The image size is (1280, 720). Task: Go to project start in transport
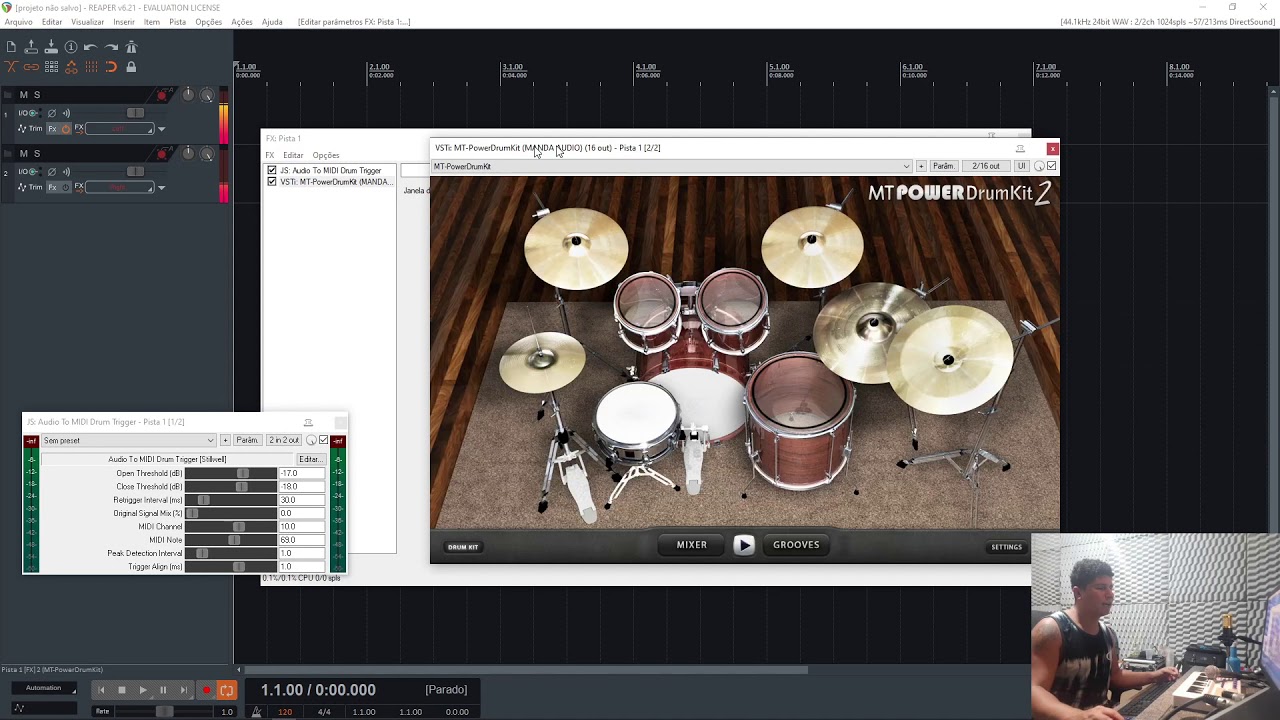101,690
